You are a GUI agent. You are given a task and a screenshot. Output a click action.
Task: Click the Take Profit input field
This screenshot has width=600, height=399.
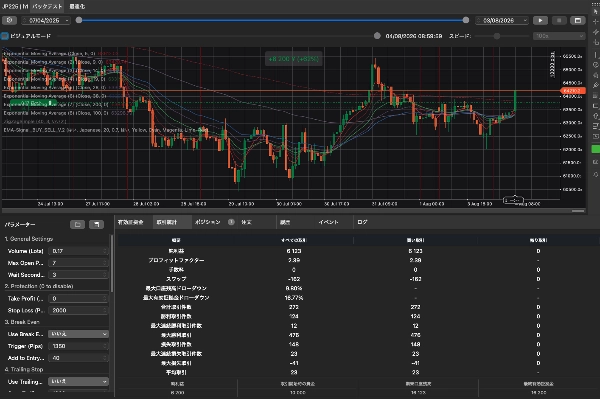78,298
